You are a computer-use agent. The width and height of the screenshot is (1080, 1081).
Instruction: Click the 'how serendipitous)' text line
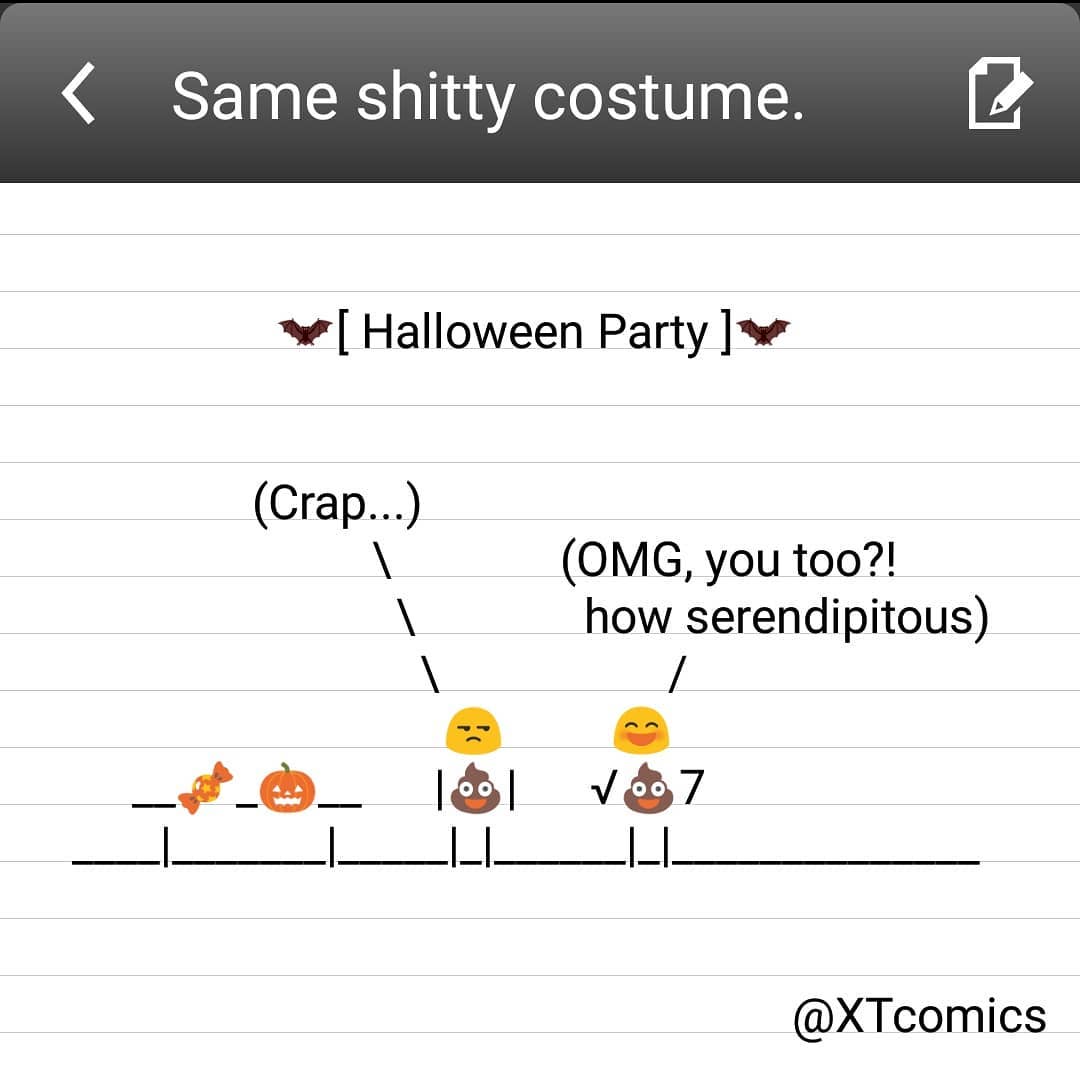click(786, 617)
